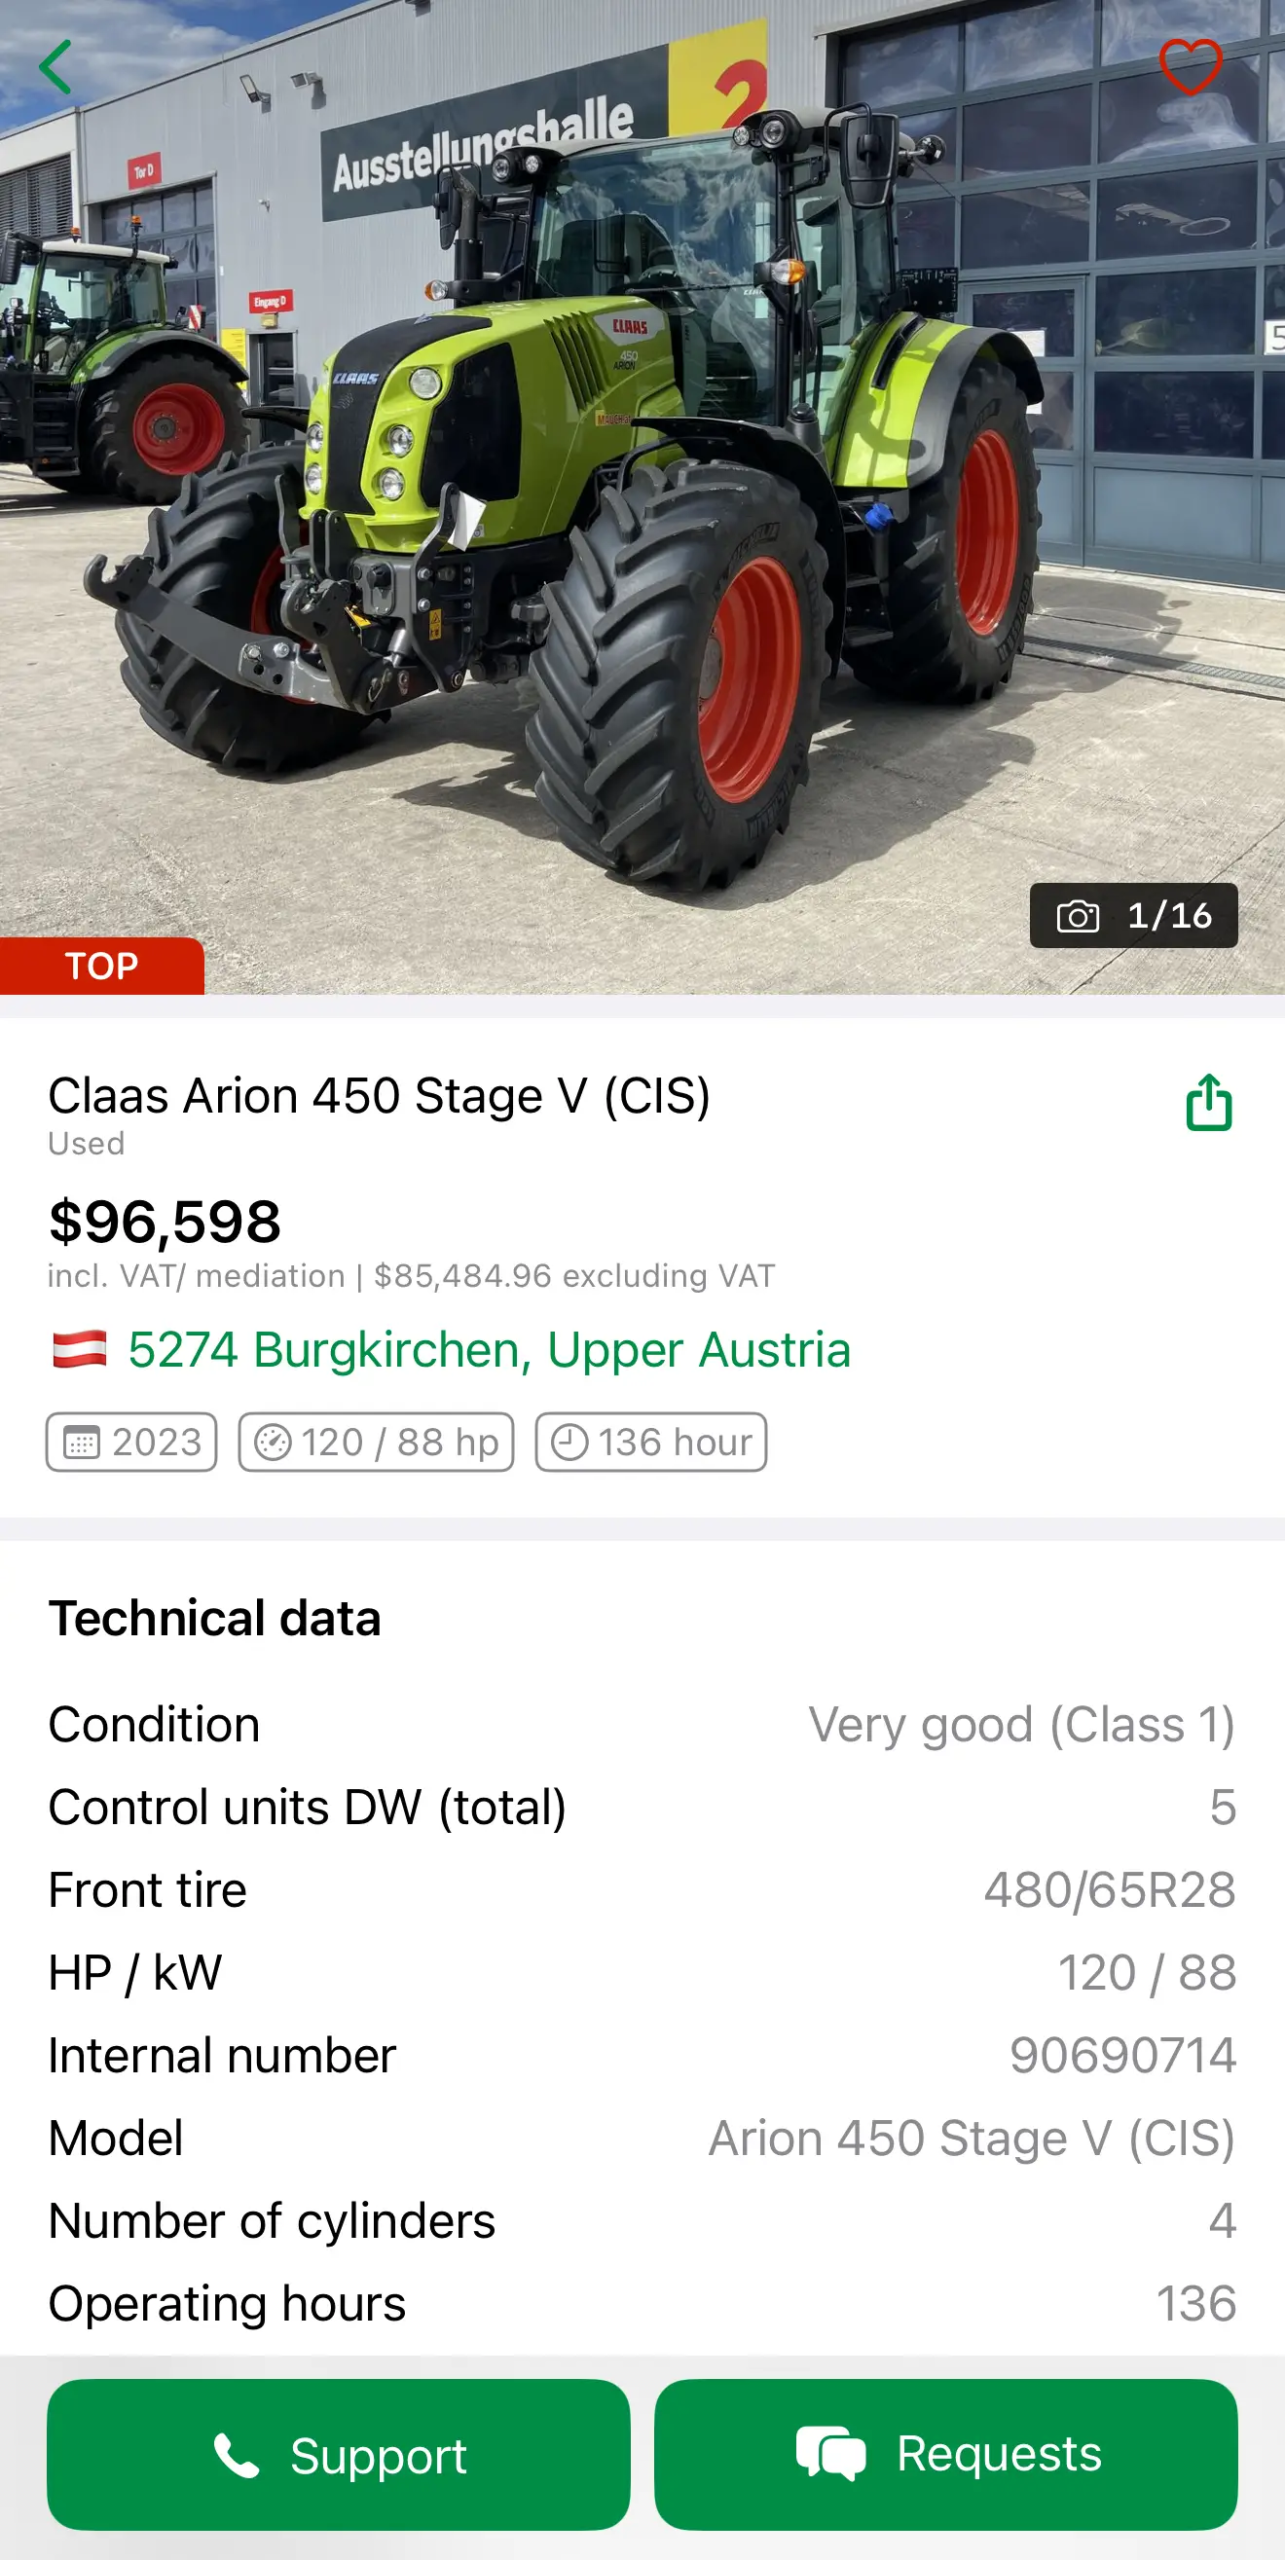Select the Front tire row value
The width and height of the screenshot is (1285, 2560).
[1109, 1890]
